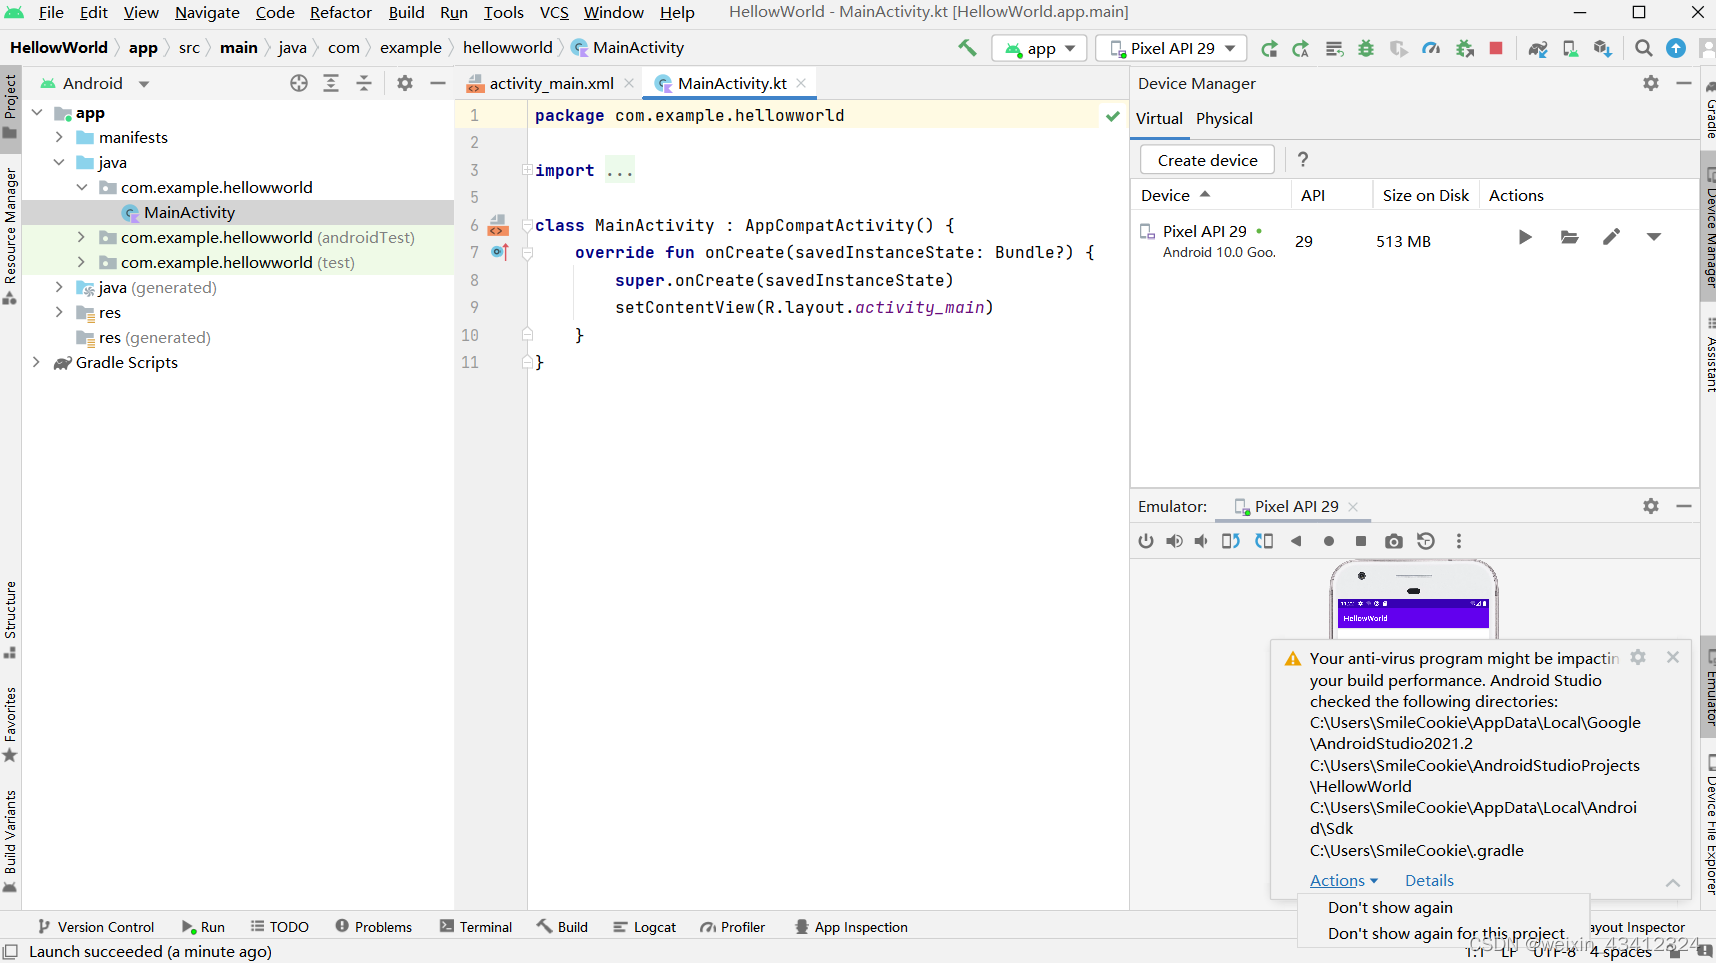Click the emulator Back triangle button

click(x=1296, y=541)
